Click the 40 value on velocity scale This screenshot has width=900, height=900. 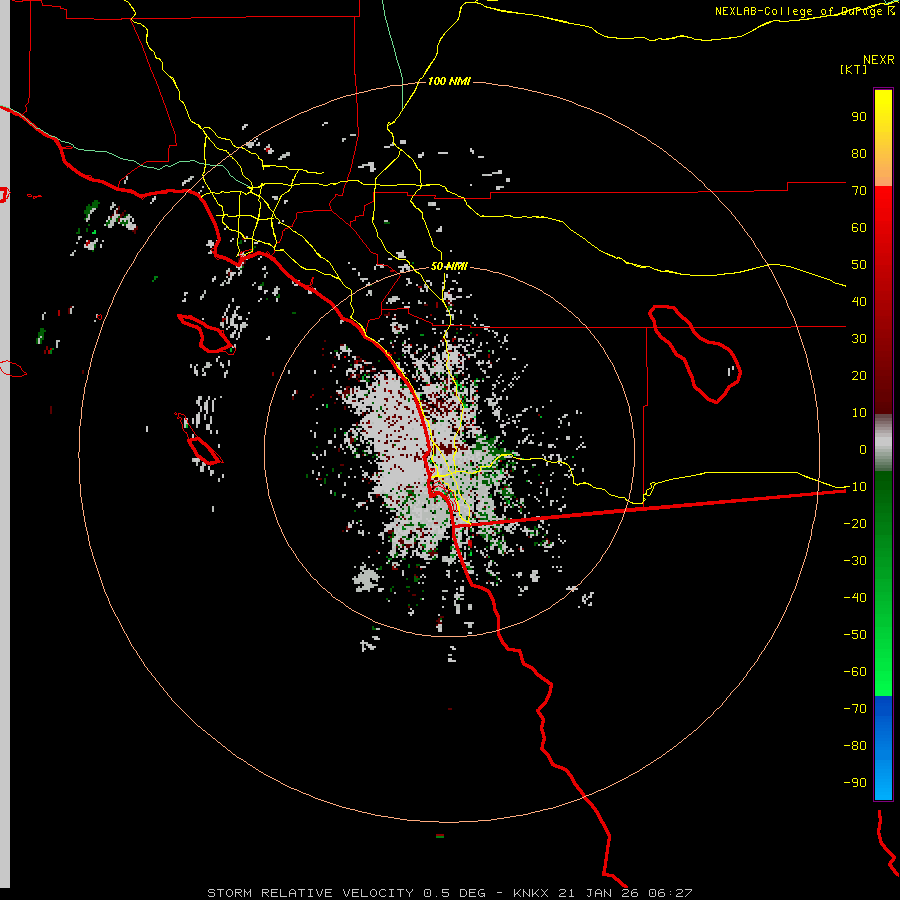[859, 302]
